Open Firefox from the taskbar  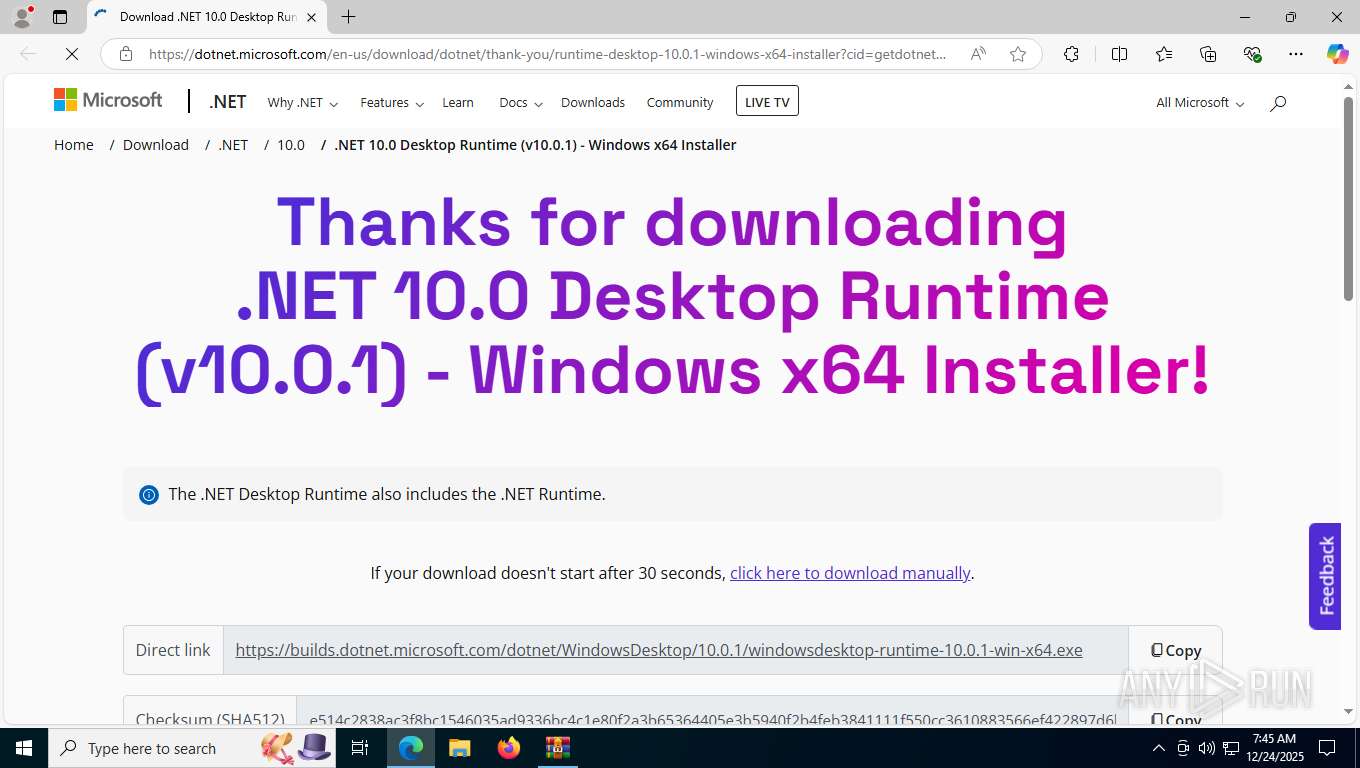(508, 748)
